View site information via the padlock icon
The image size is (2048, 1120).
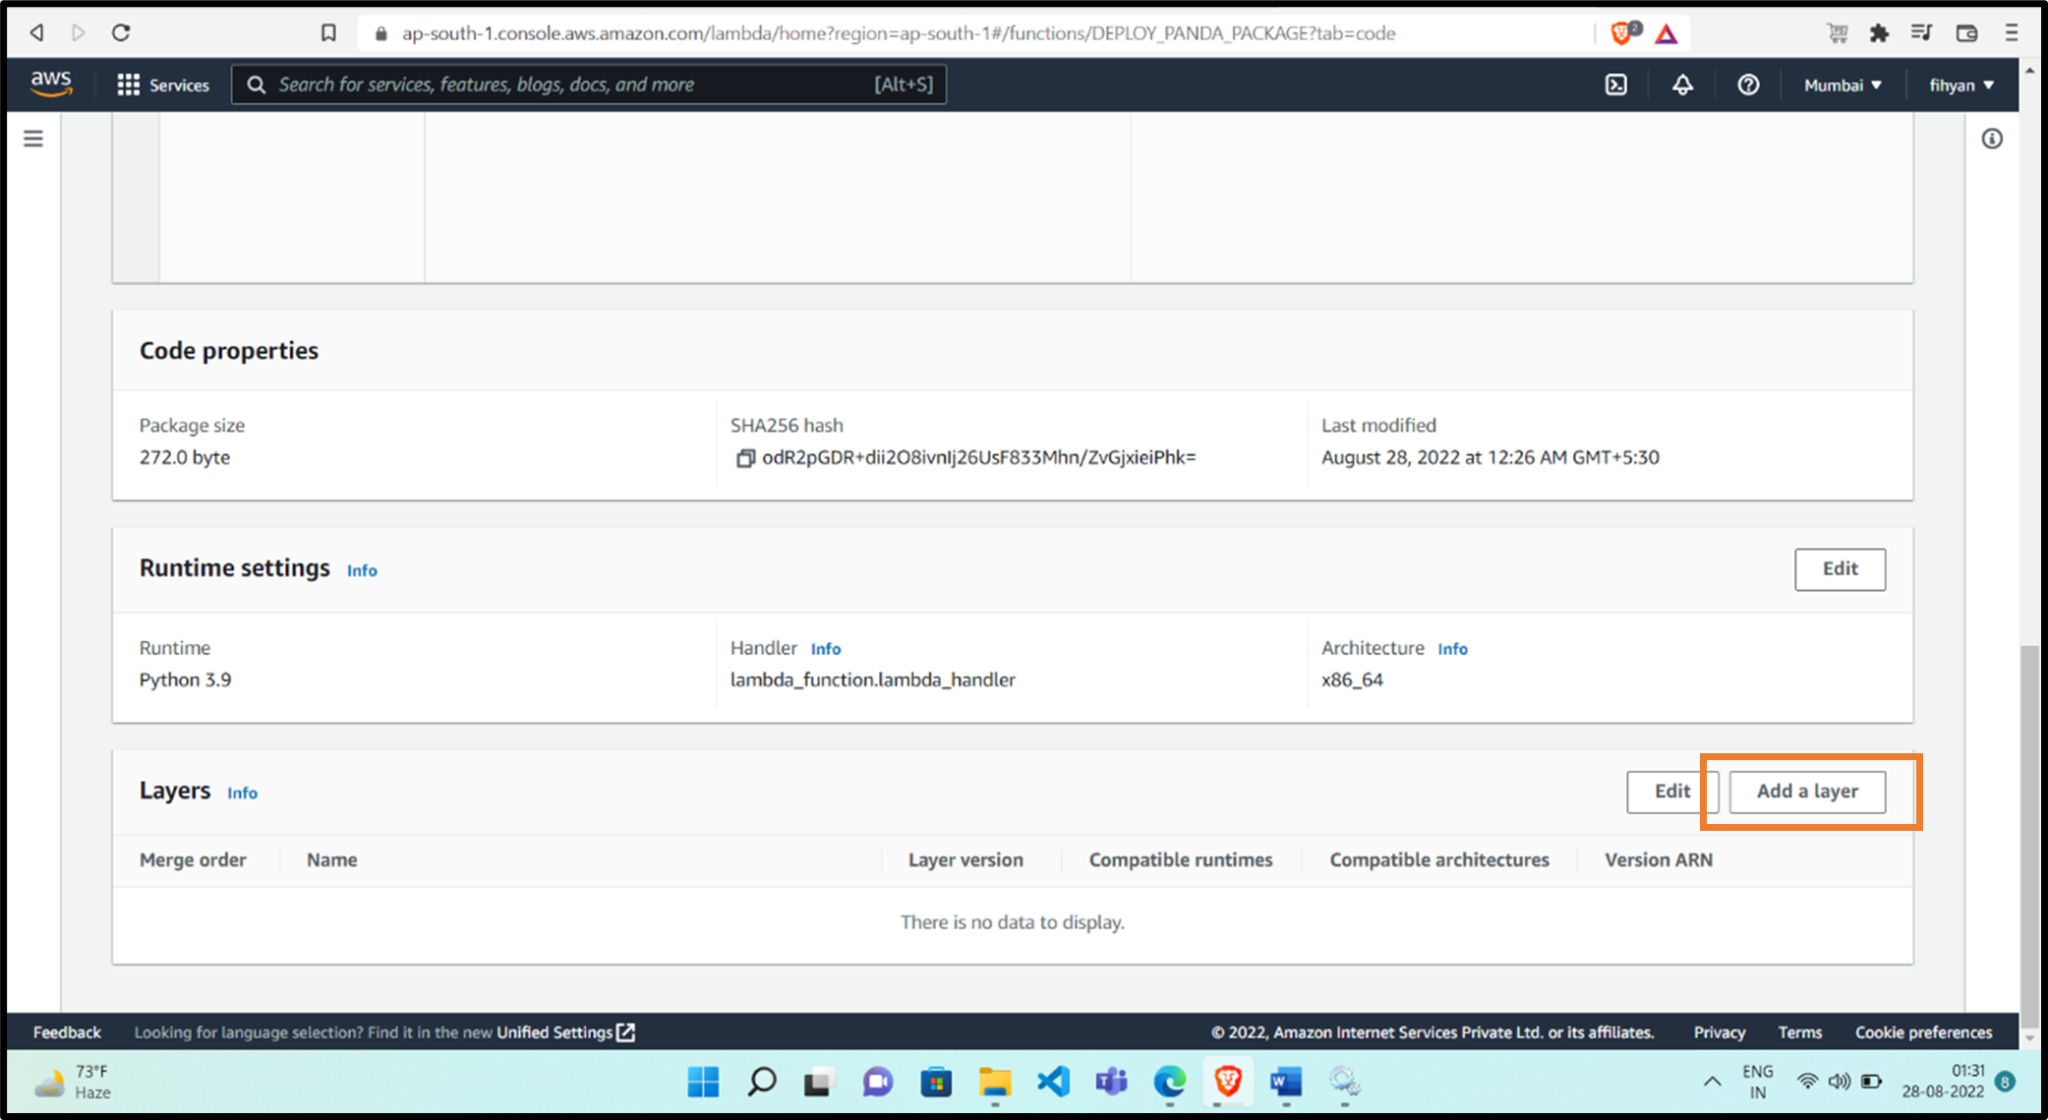click(x=380, y=32)
